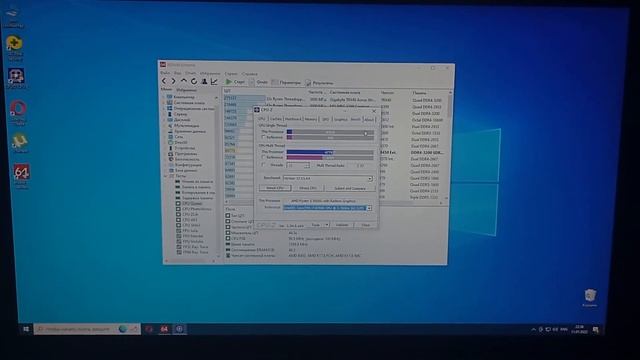The height and width of the screenshot is (360, 640).
Task: Click the user icon in AIDA64 toolbar
Action: pos(204,82)
